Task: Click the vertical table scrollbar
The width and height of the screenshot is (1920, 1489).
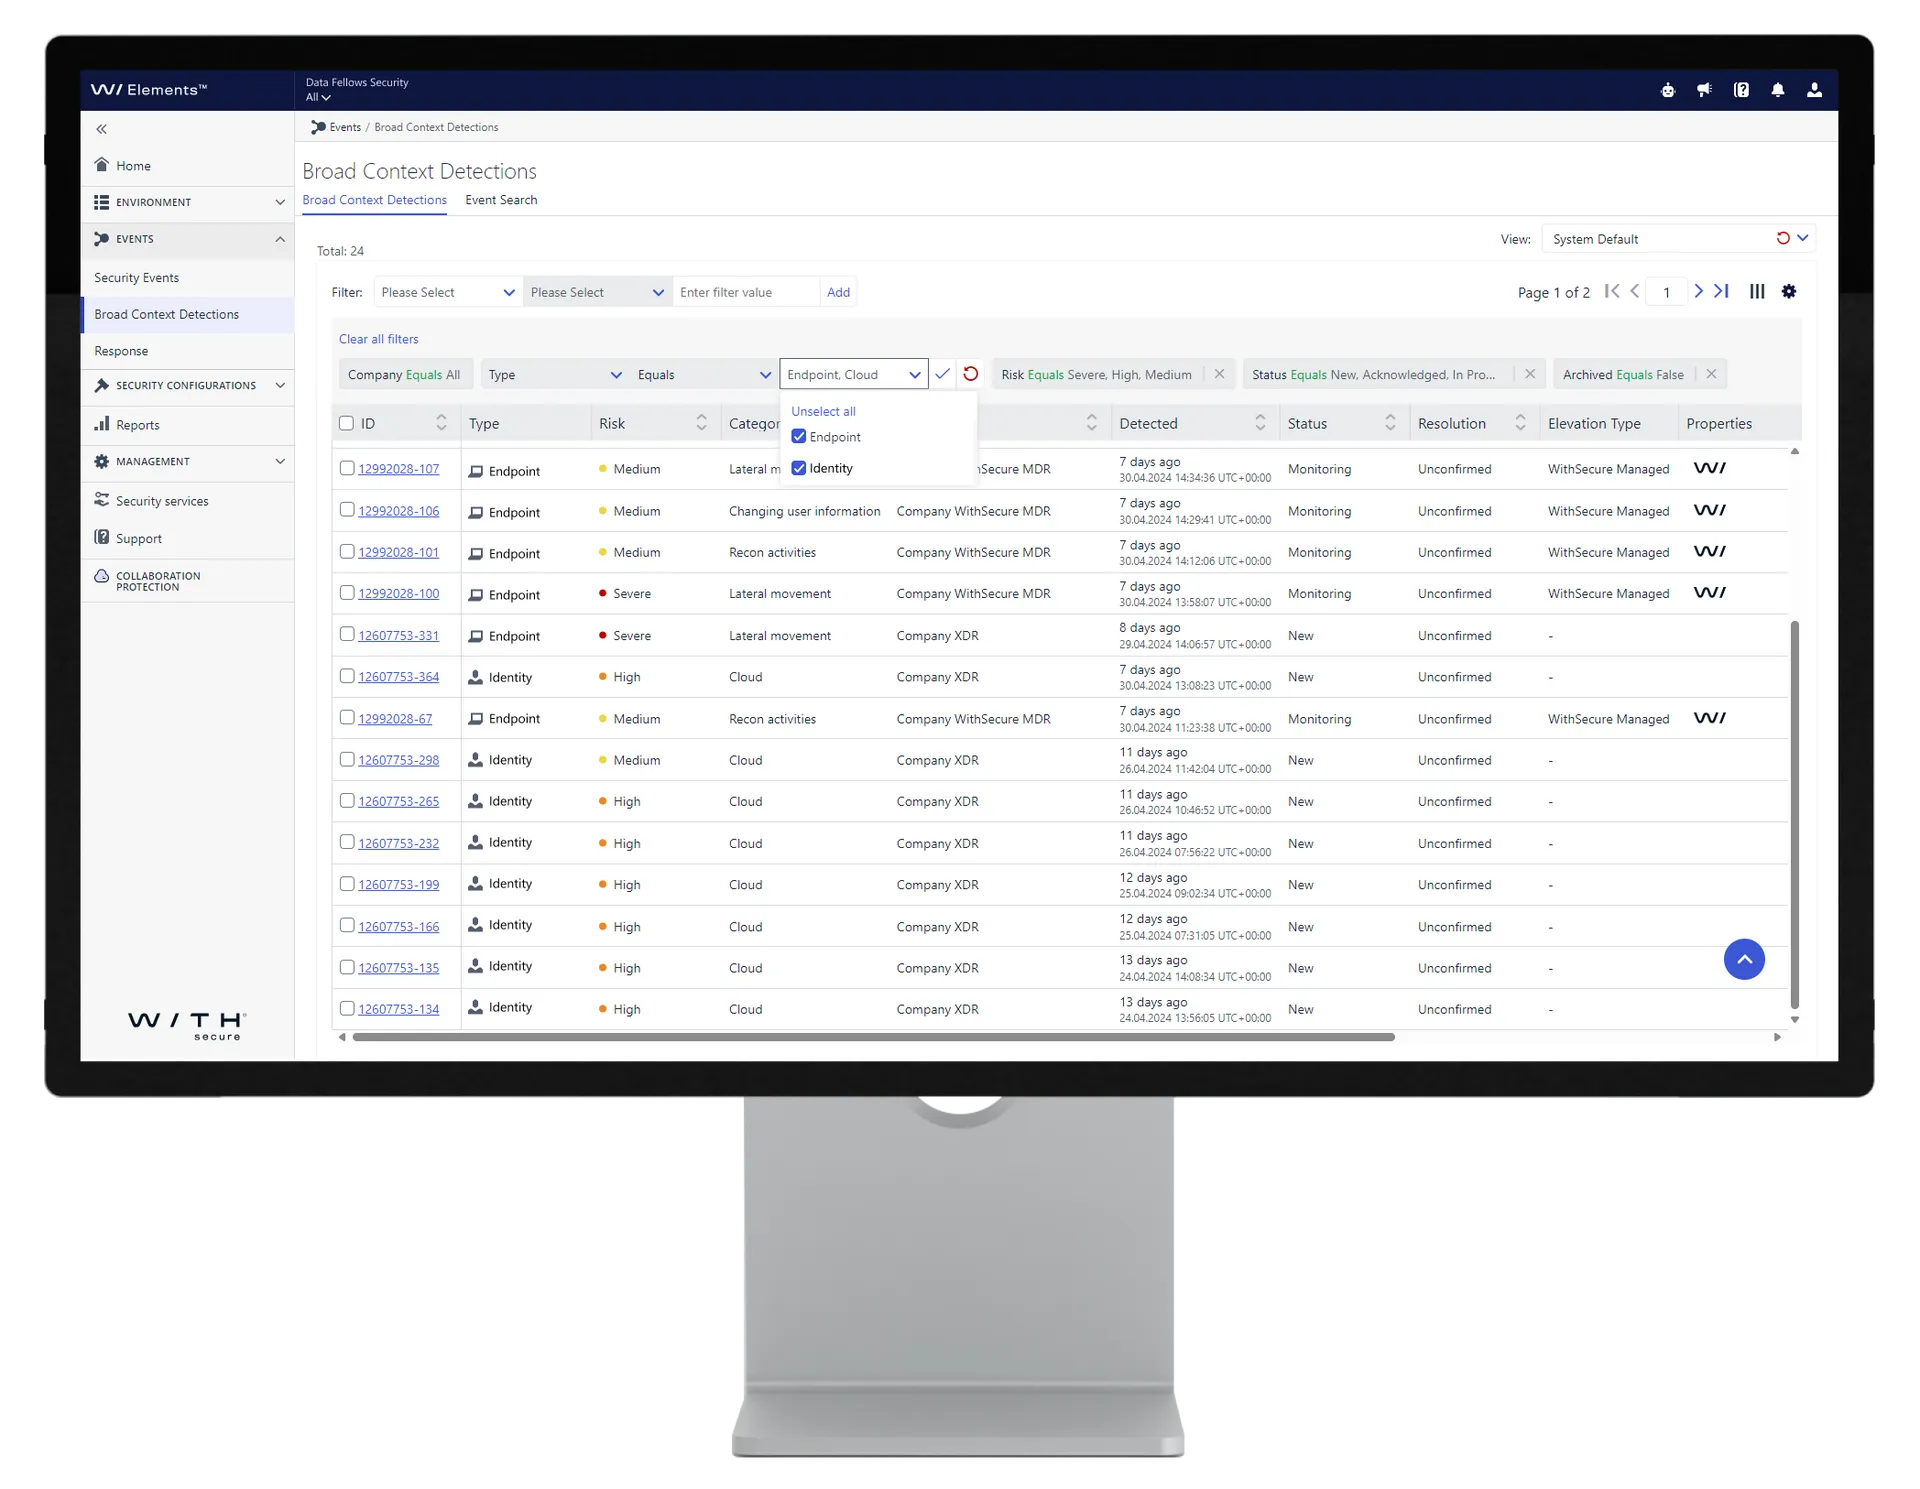Action: (x=1794, y=814)
